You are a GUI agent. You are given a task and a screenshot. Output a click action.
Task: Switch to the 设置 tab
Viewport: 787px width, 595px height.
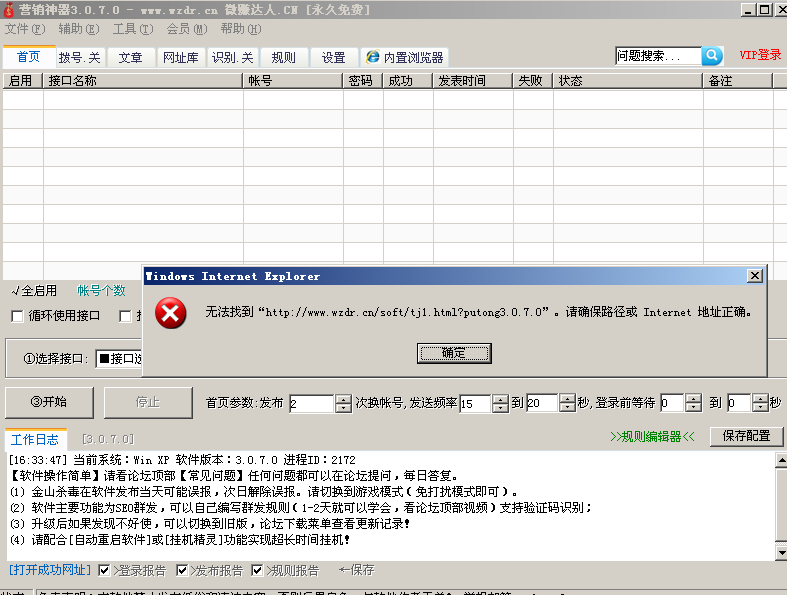tap(333, 58)
